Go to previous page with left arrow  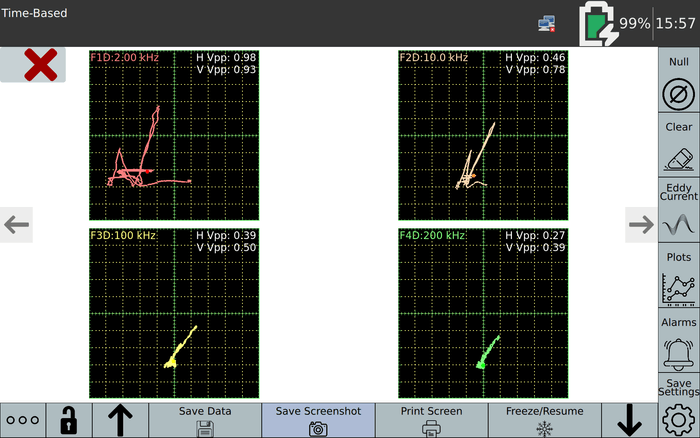[x=17, y=225]
